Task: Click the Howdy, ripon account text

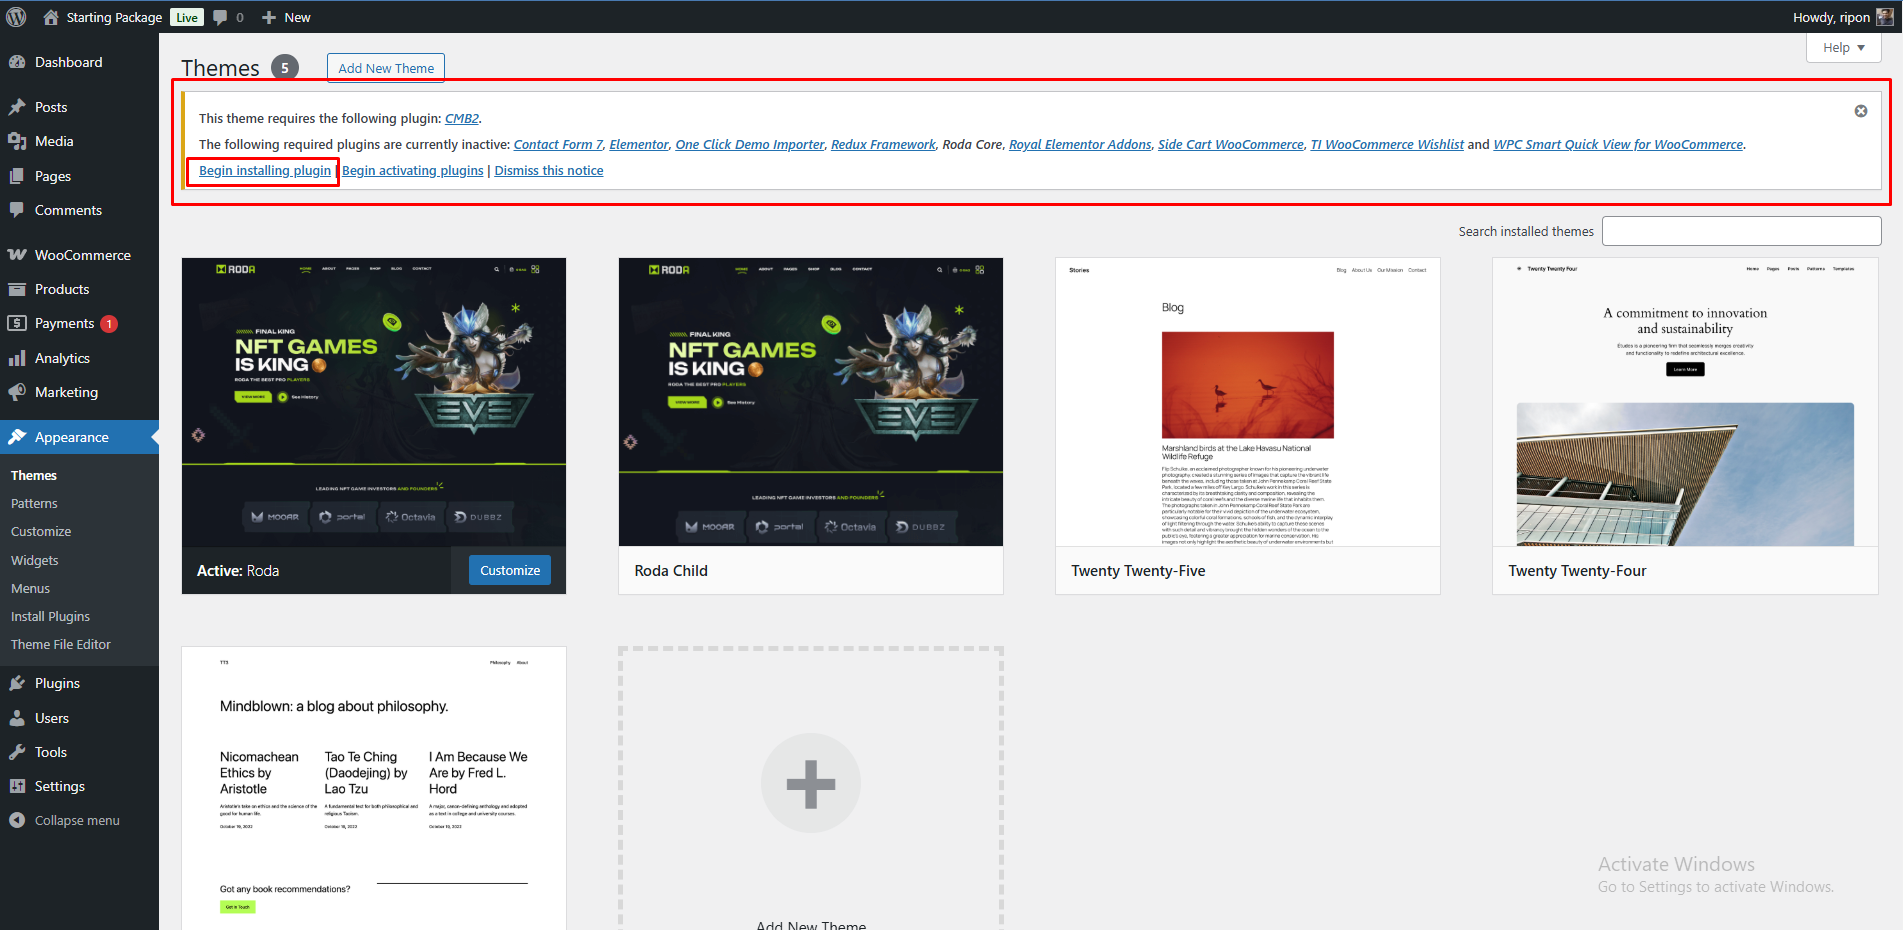Action: [x=1831, y=17]
